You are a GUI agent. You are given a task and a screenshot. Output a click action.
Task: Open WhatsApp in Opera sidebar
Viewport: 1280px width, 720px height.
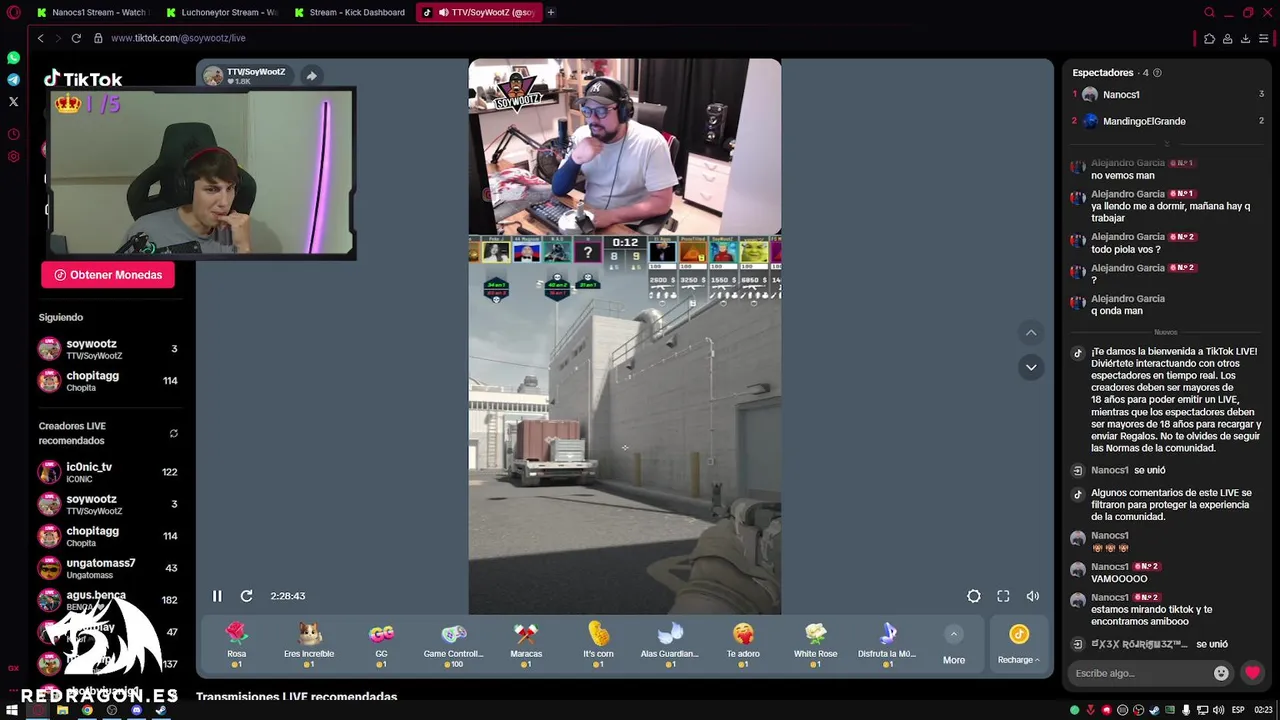point(13,58)
